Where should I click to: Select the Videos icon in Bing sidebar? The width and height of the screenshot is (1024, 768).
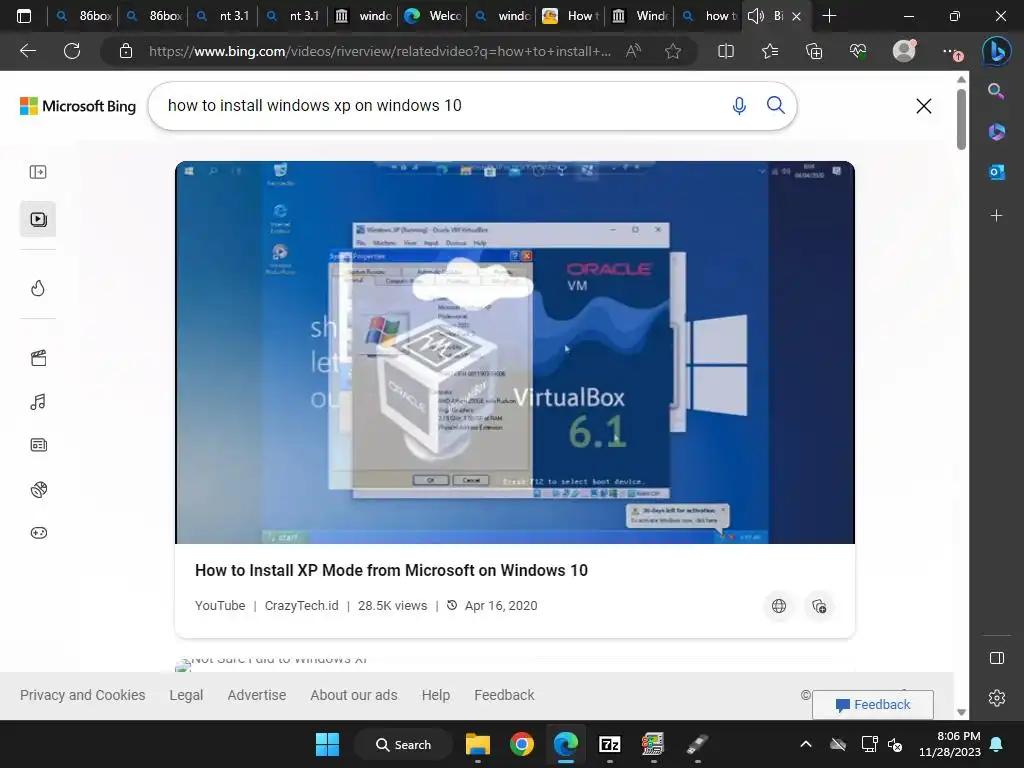point(38,219)
